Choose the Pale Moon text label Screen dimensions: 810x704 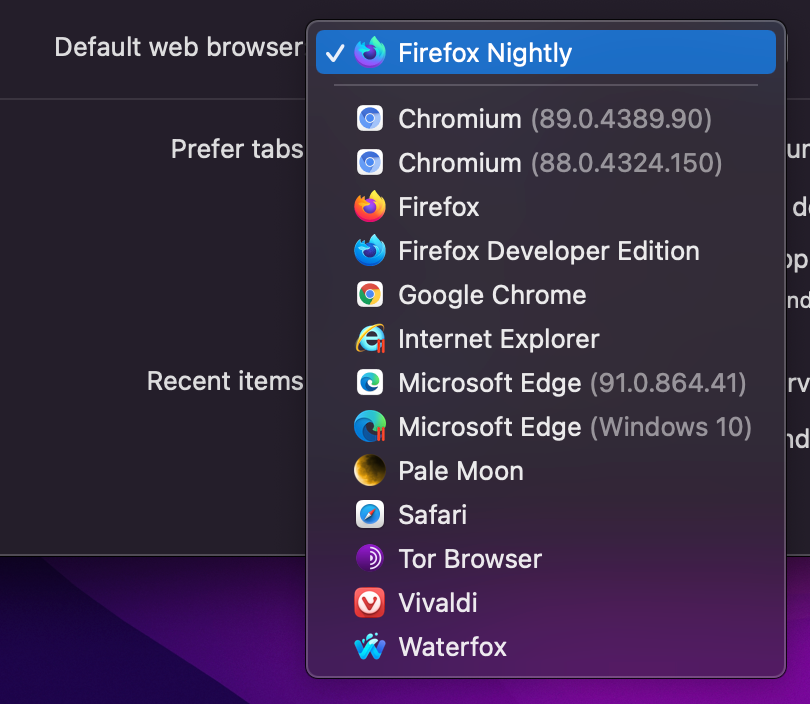[461, 471]
